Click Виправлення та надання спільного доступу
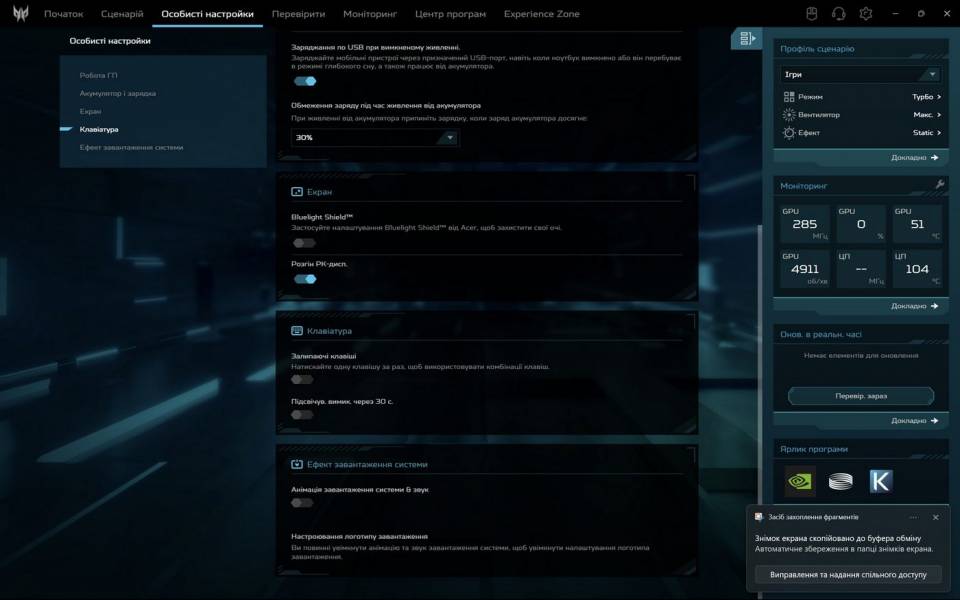Viewport: 960px width, 600px height. [848, 575]
